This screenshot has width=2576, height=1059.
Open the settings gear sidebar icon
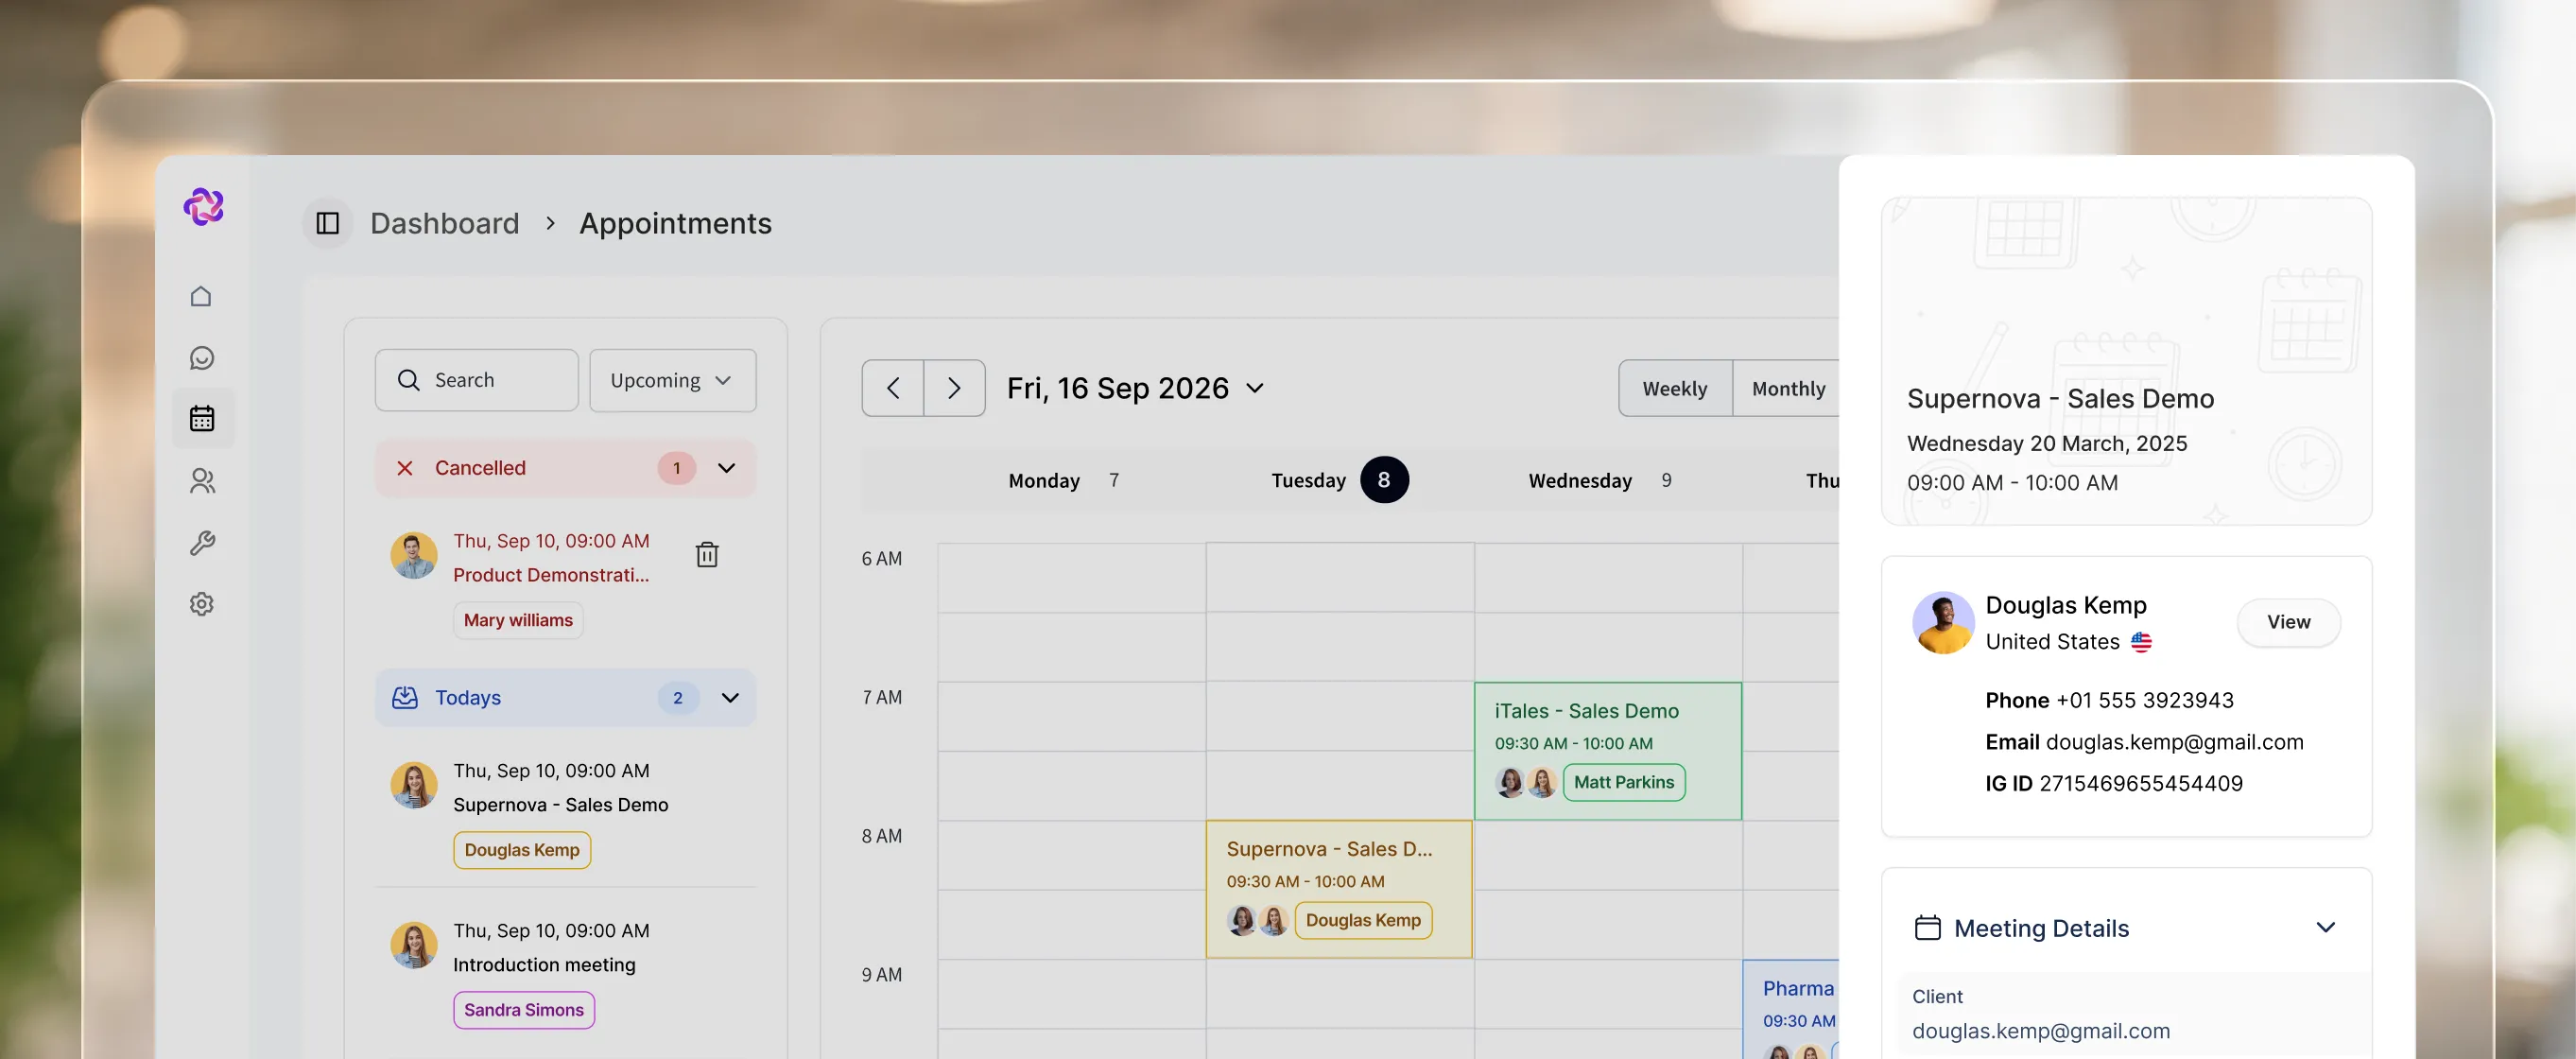[202, 604]
